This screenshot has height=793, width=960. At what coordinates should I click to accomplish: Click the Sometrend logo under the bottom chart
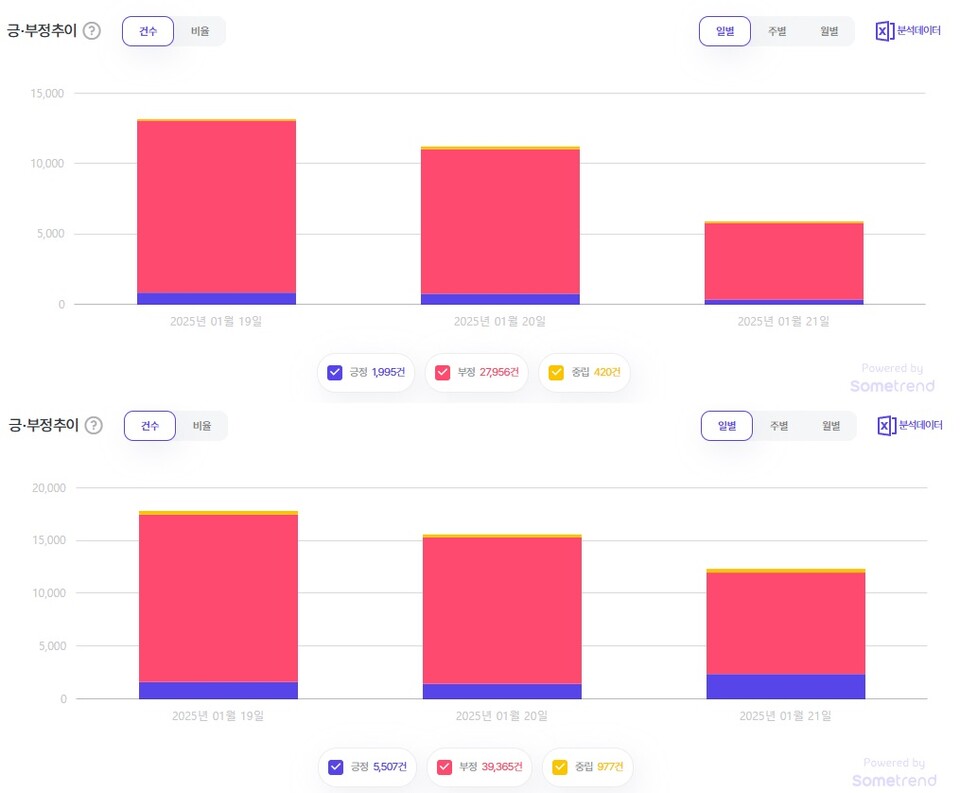click(x=894, y=780)
